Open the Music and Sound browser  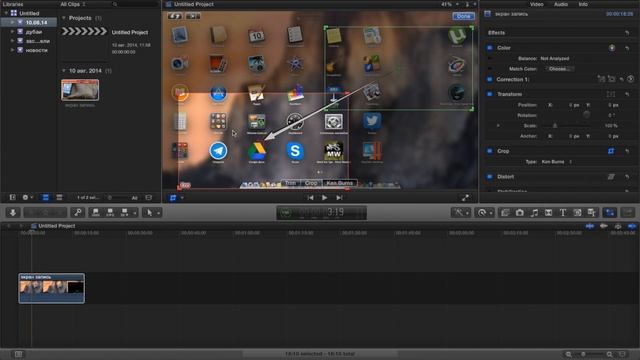pyautogui.click(x=534, y=213)
